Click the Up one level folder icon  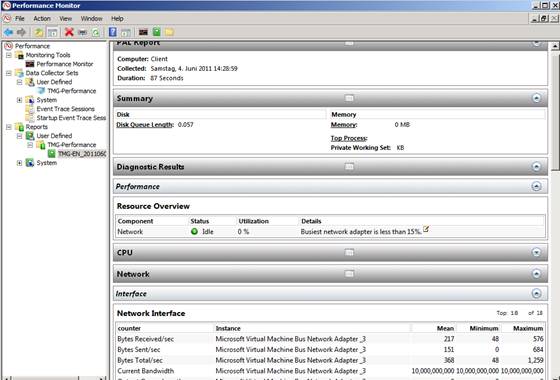[39, 32]
